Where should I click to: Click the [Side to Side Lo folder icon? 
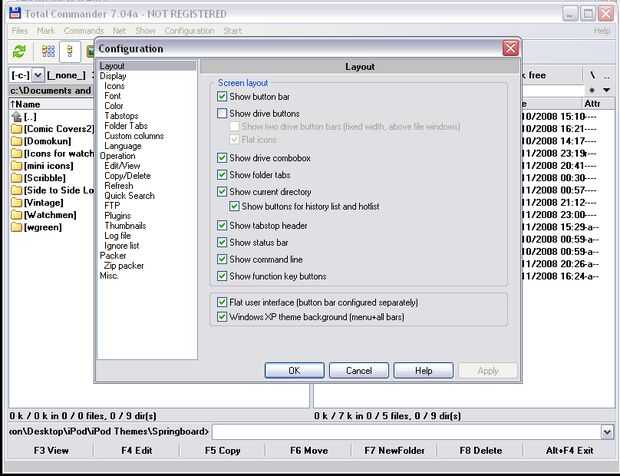tap(16, 190)
